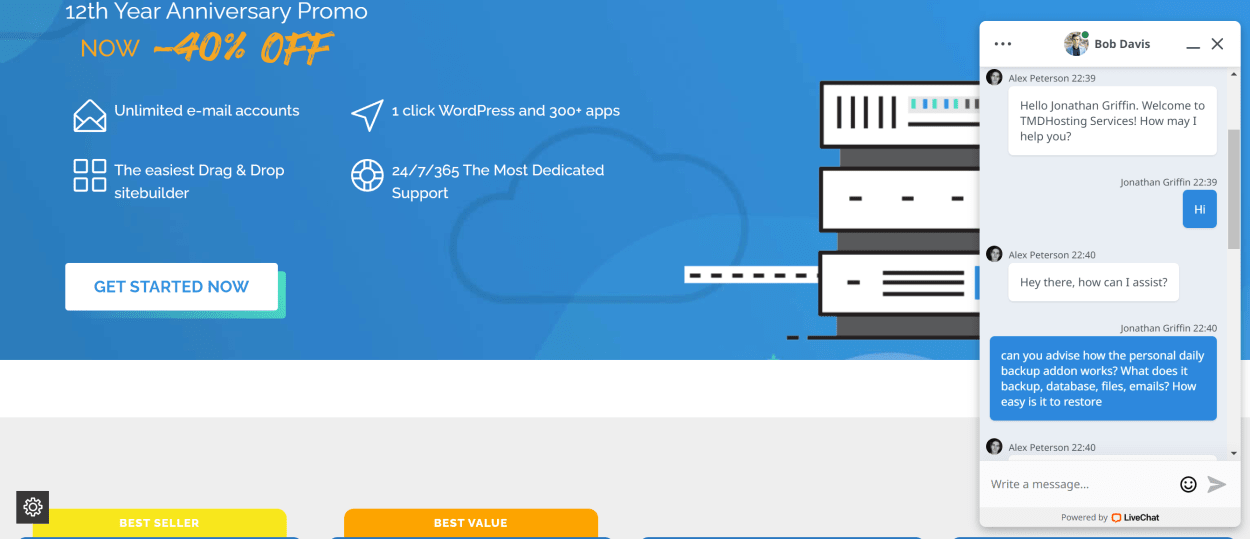The height and width of the screenshot is (539, 1250).
Task: Click the 'NOW -40% OFF' promo text
Action: tap(206, 47)
